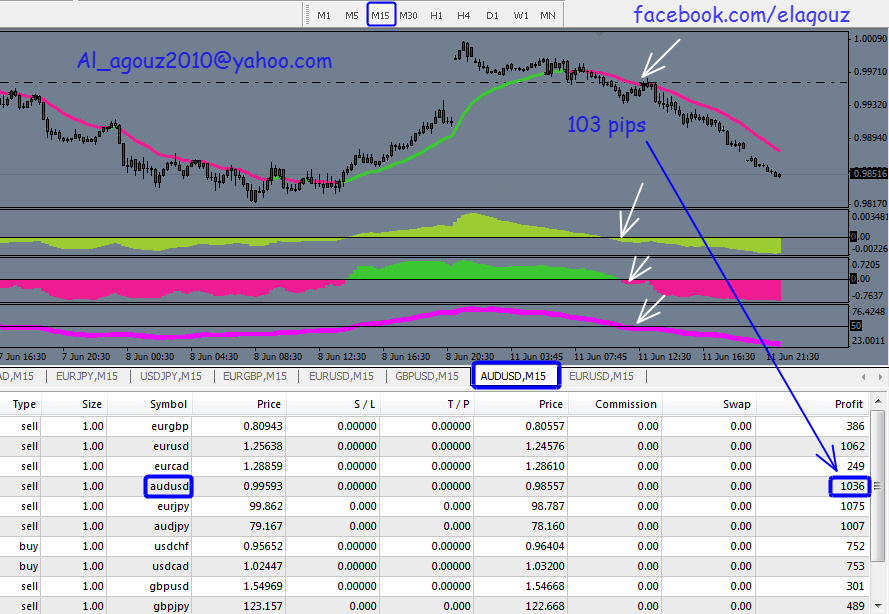The height and width of the screenshot is (614, 889).
Task: Select the M5 timeframe button
Action: point(352,15)
